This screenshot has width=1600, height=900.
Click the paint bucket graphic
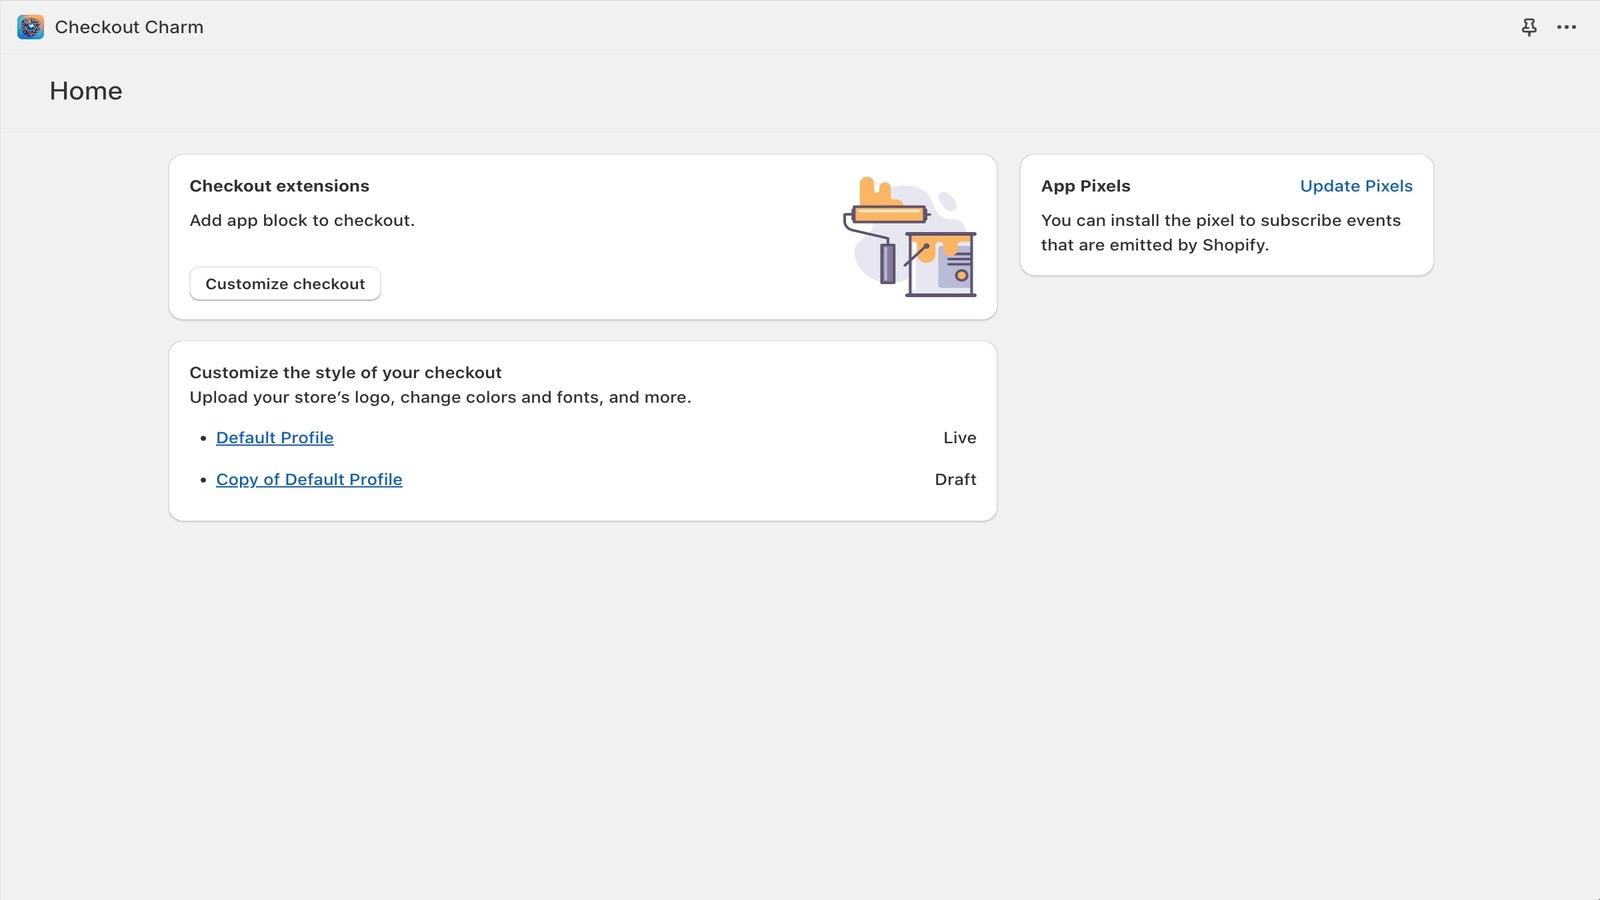pos(940,265)
